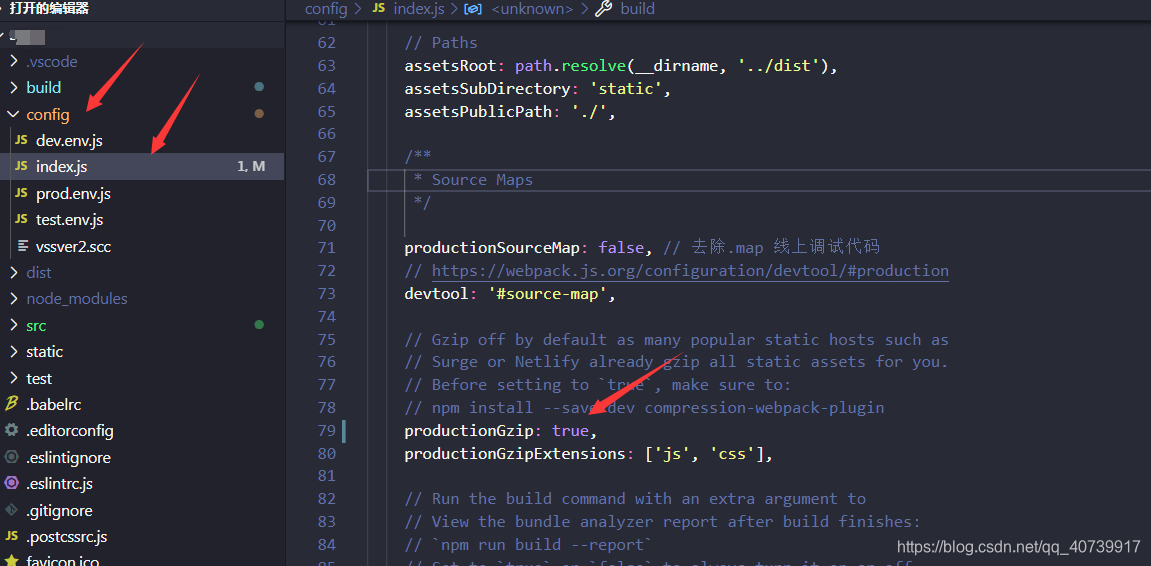The height and width of the screenshot is (566, 1151).
Task: Click the 'true' value of productionGzip
Action: click(570, 430)
